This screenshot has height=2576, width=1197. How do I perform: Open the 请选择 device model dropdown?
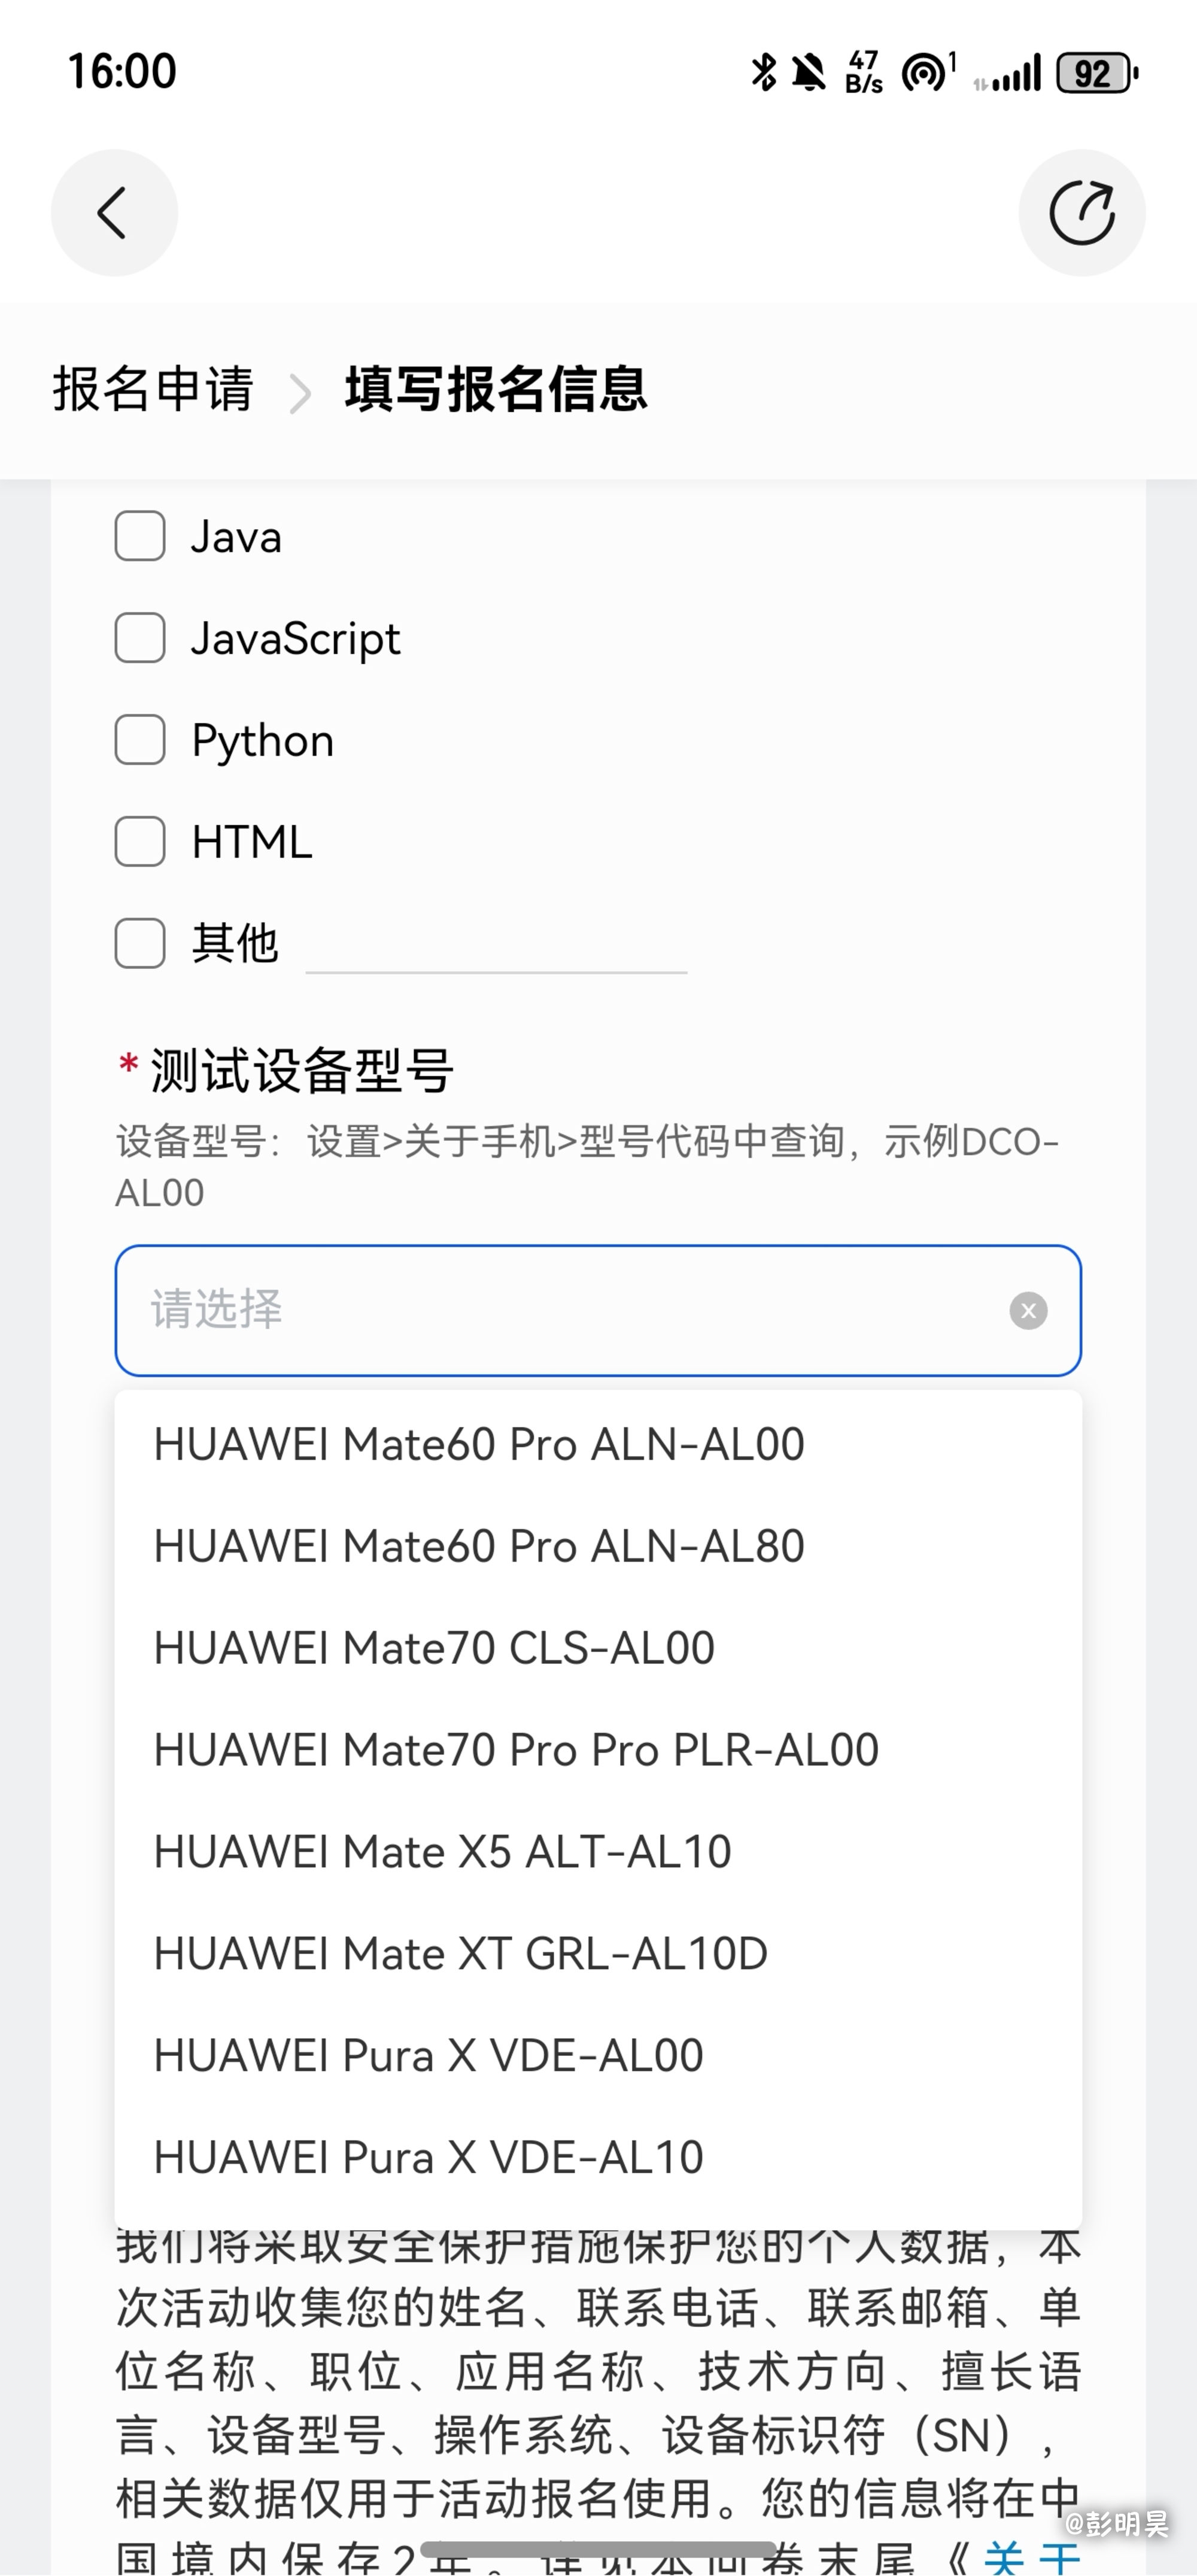[x=598, y=1310]
